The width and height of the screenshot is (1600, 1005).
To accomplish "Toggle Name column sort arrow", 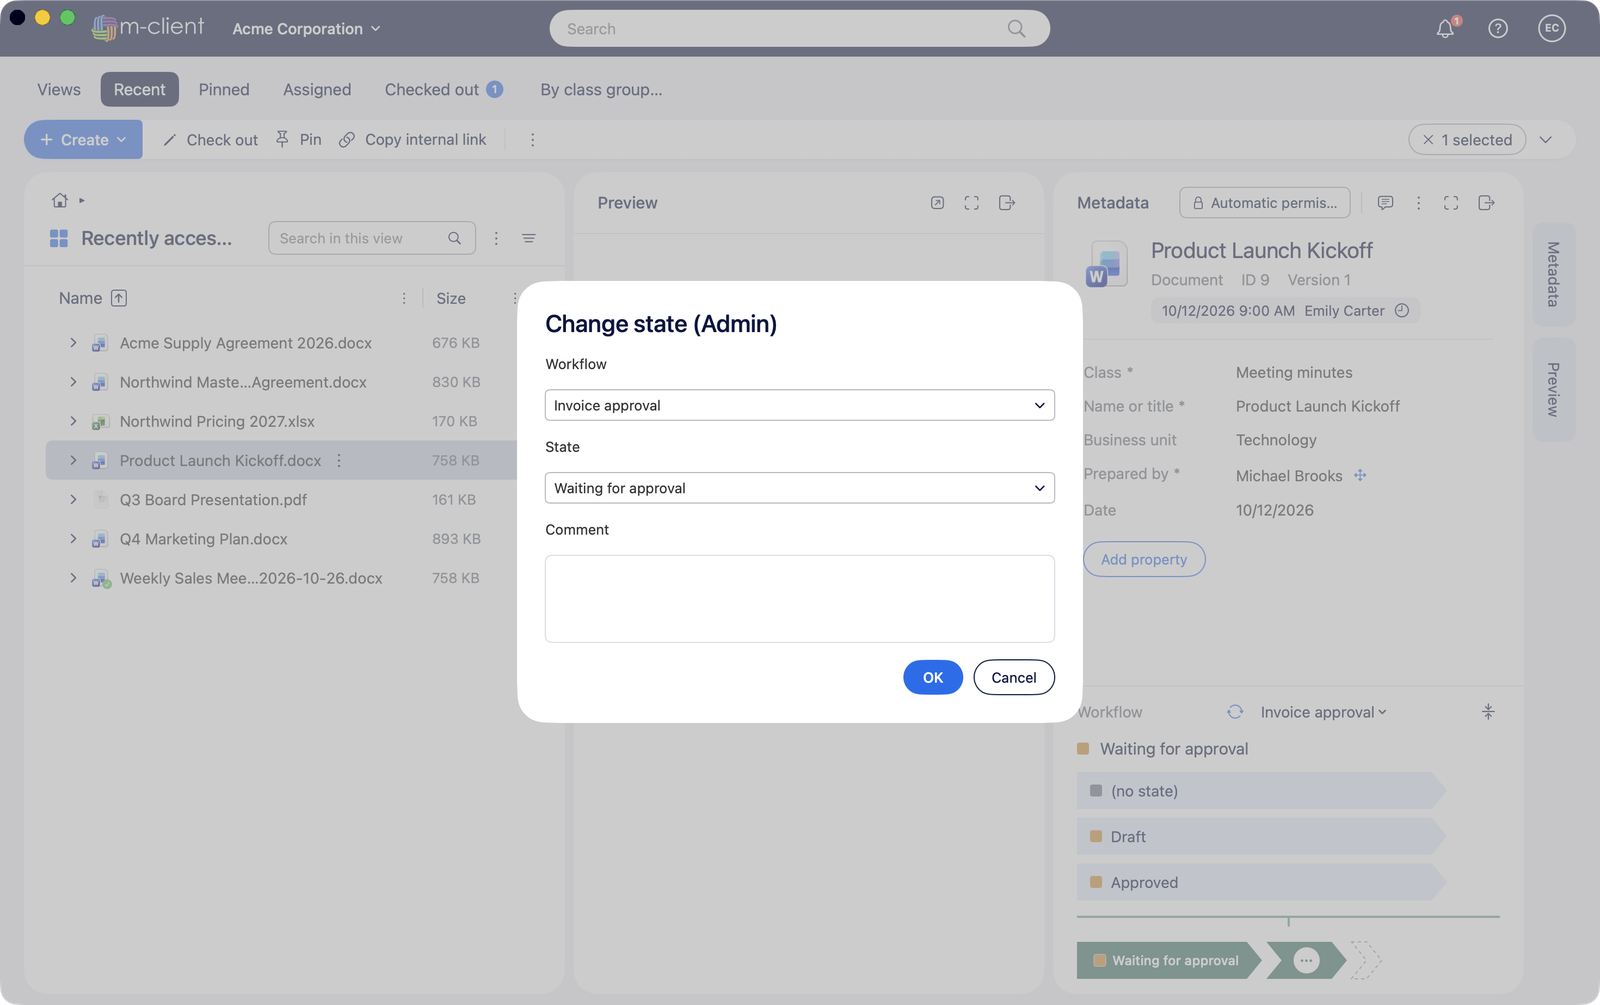I will point(119,298).
